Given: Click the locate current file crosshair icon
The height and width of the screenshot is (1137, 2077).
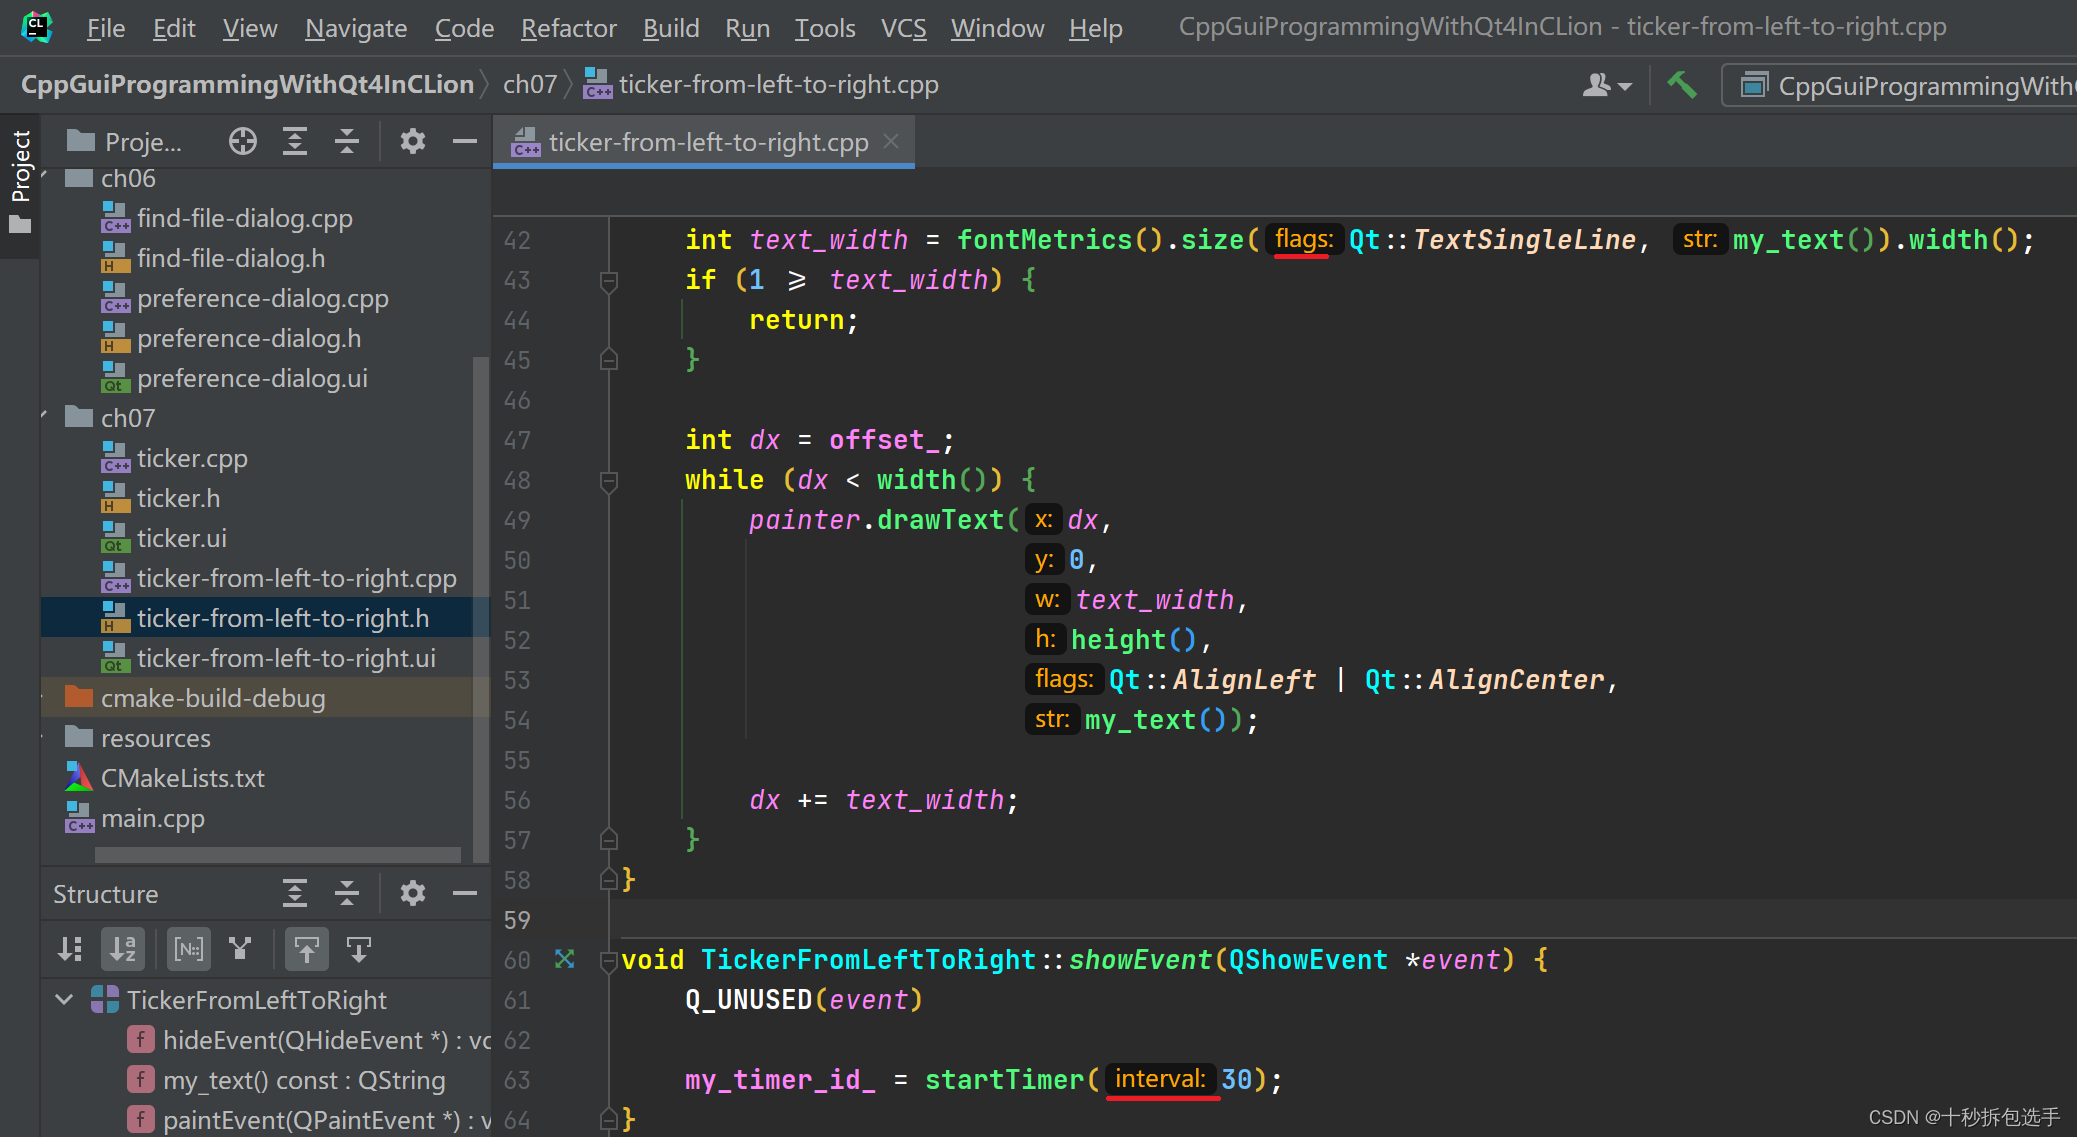Looking at the screenshot, I should pos(242,142).
